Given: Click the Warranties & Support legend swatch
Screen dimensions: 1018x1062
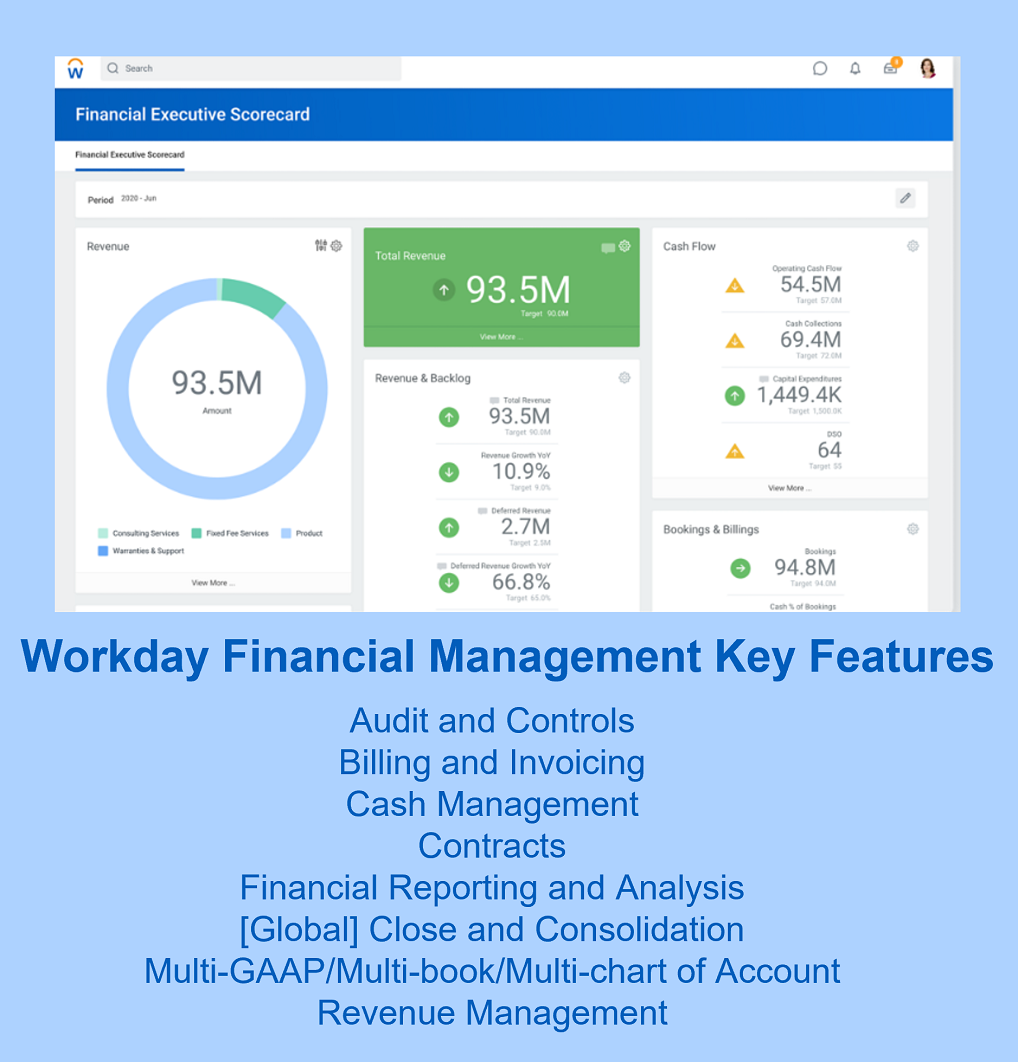Looking at the screenshot, I should (103, 551).
